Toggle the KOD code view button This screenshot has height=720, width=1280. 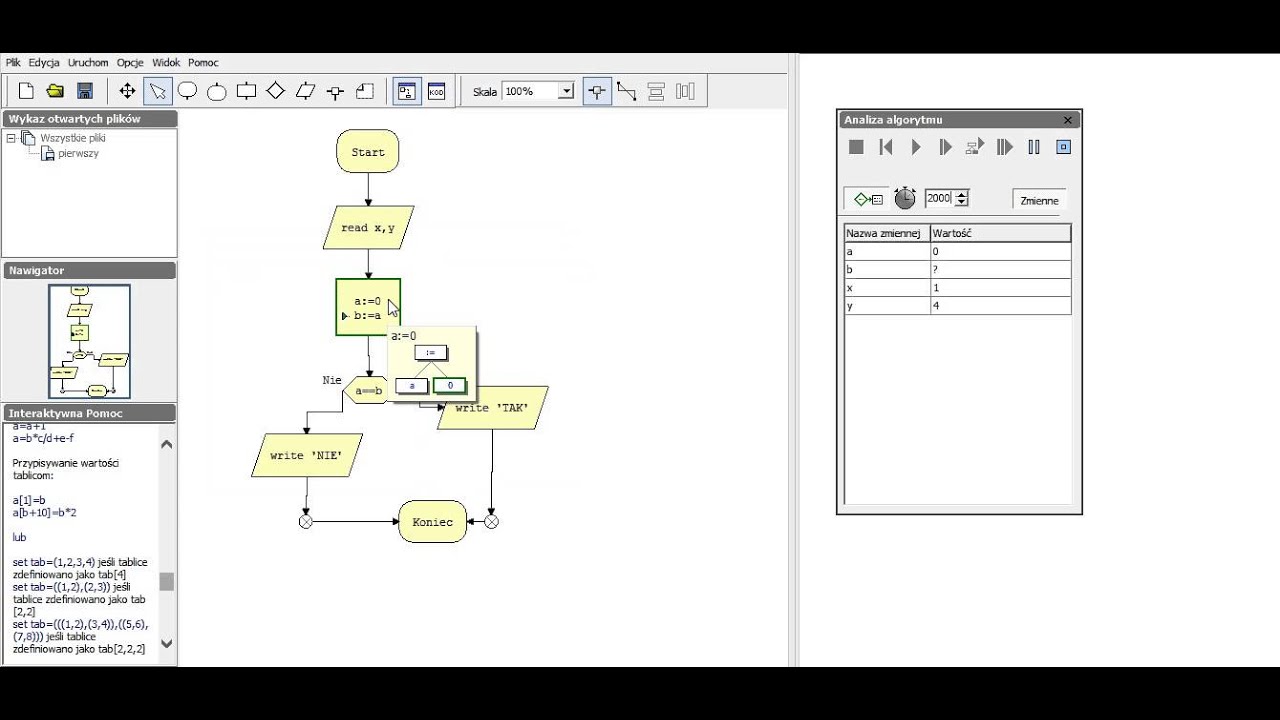[x=437, y=91]
